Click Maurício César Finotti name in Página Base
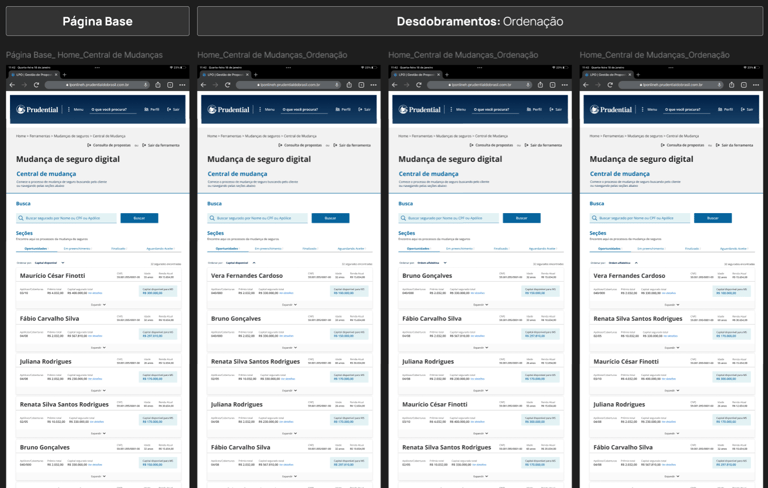 [52, 276]
